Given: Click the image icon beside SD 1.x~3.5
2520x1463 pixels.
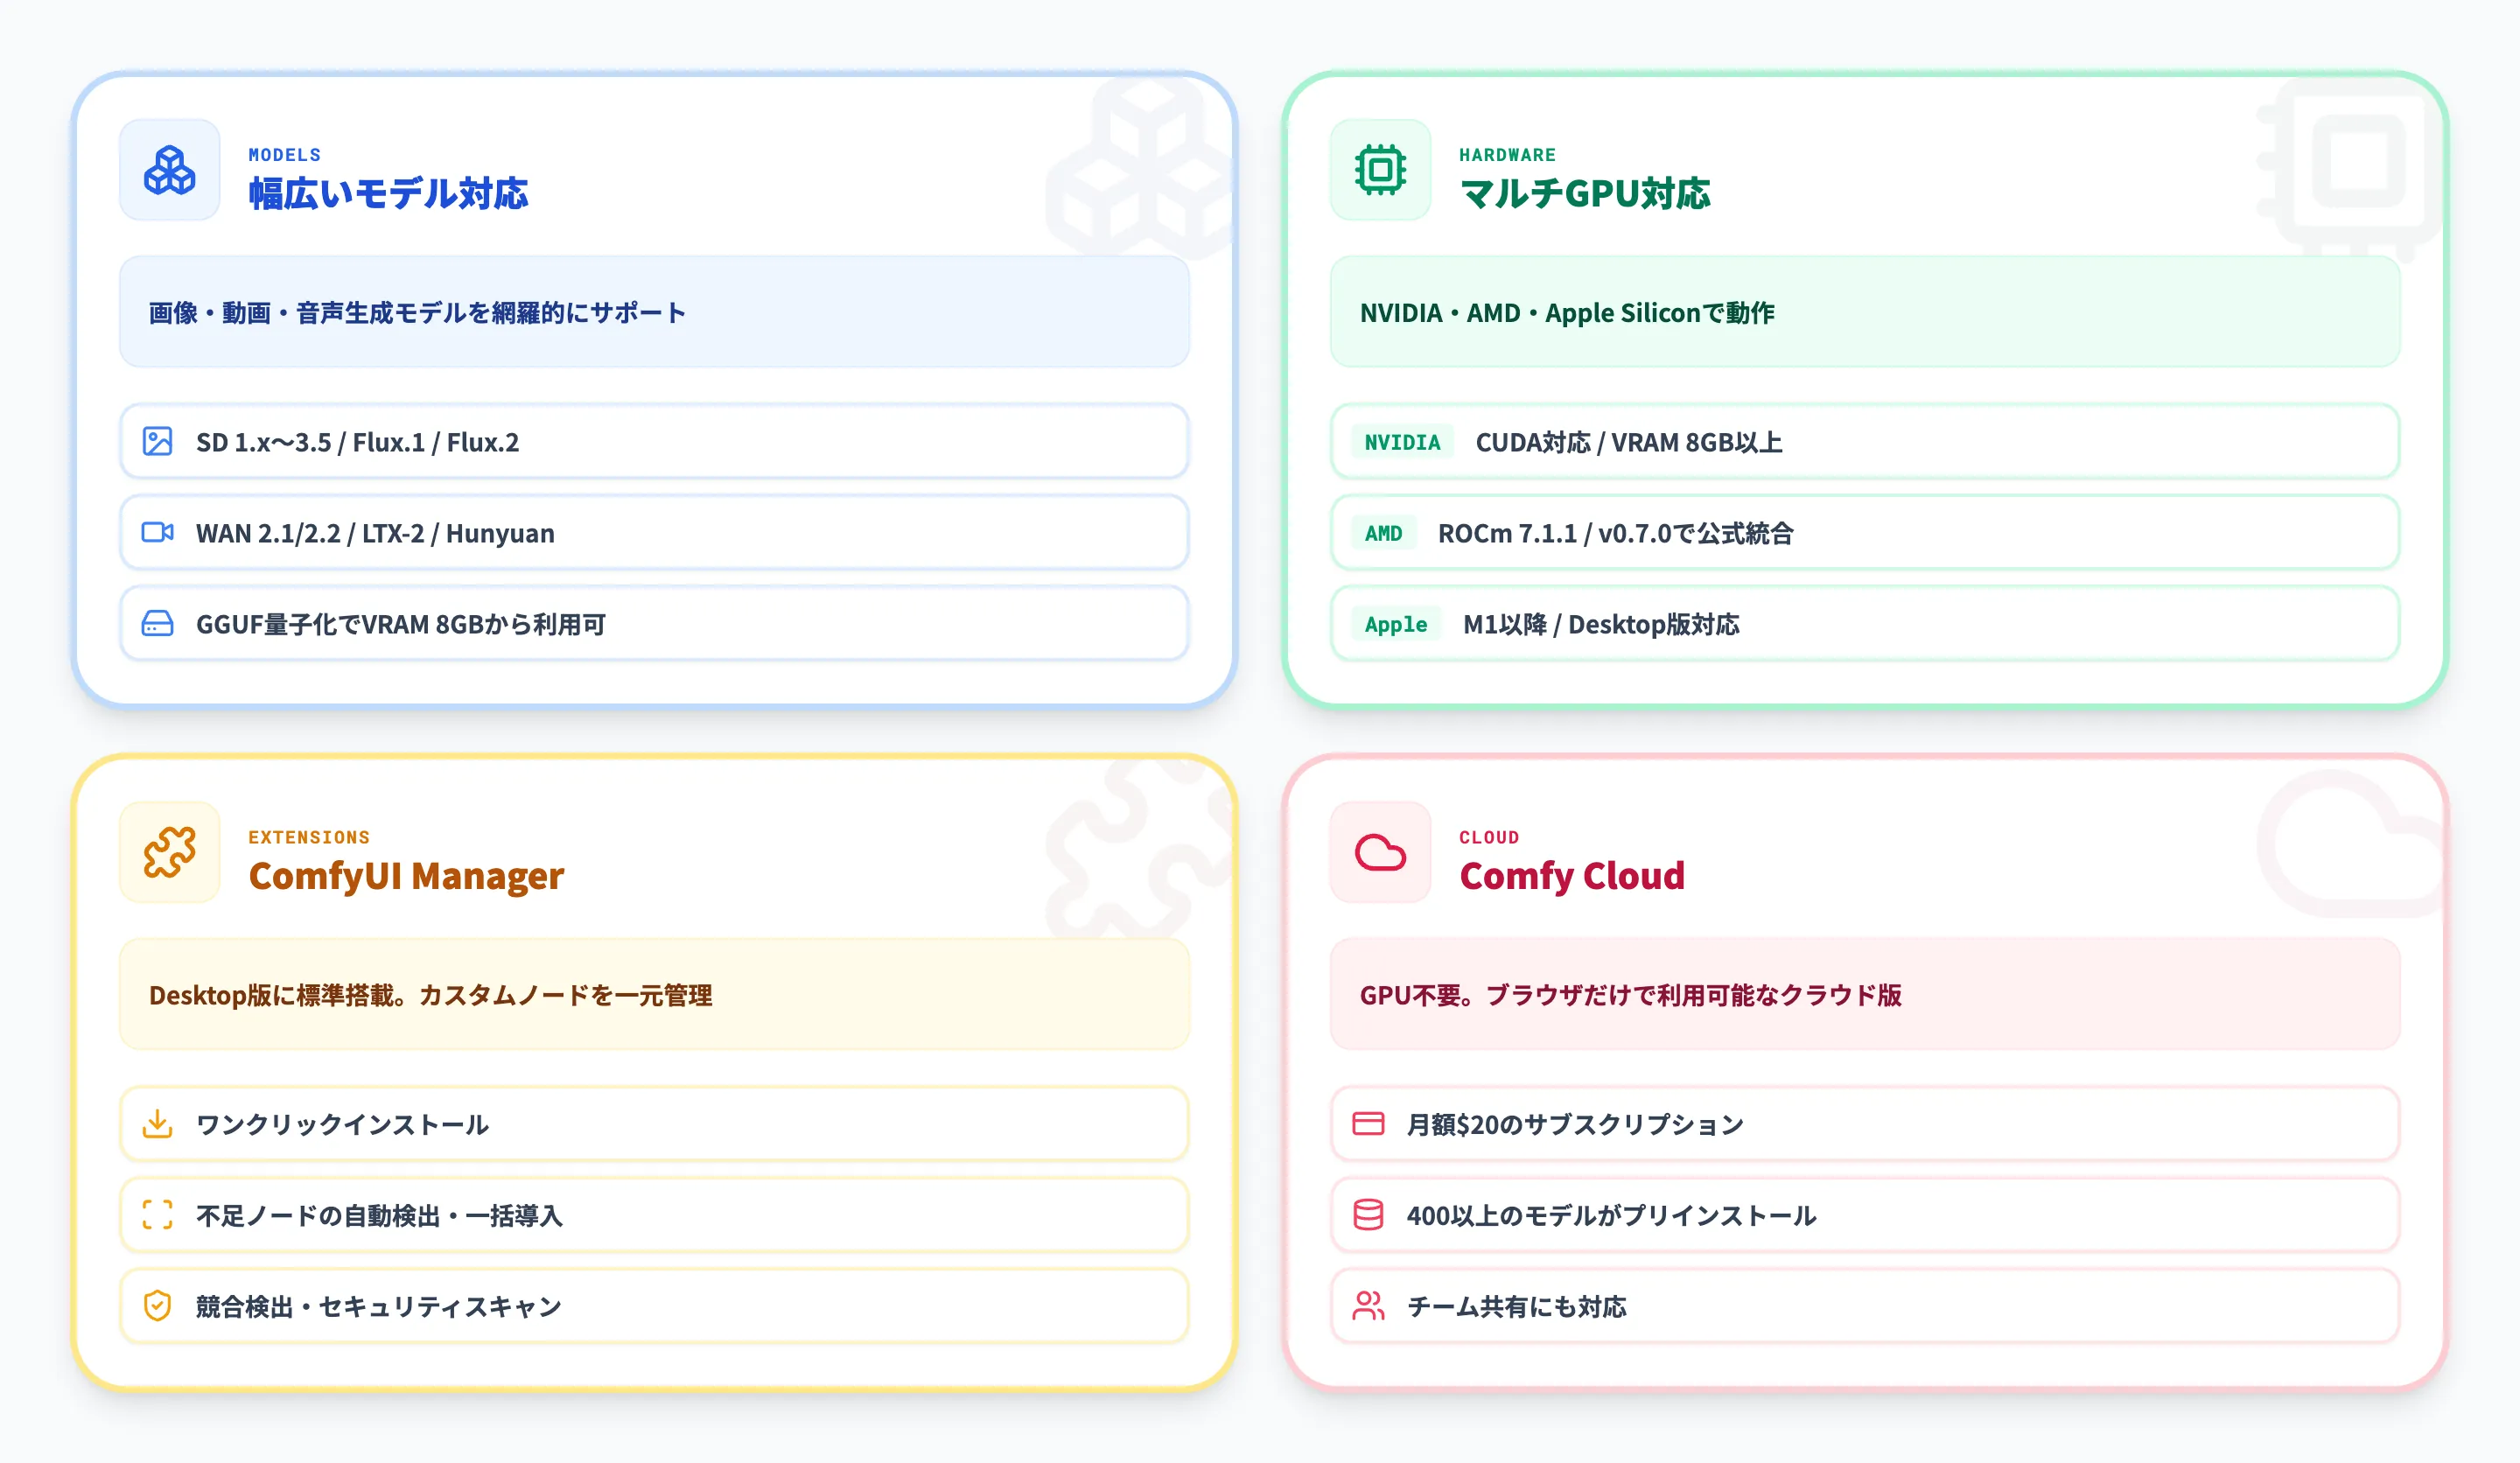Looking at the screenshot, I should click(x=158, y=441).
